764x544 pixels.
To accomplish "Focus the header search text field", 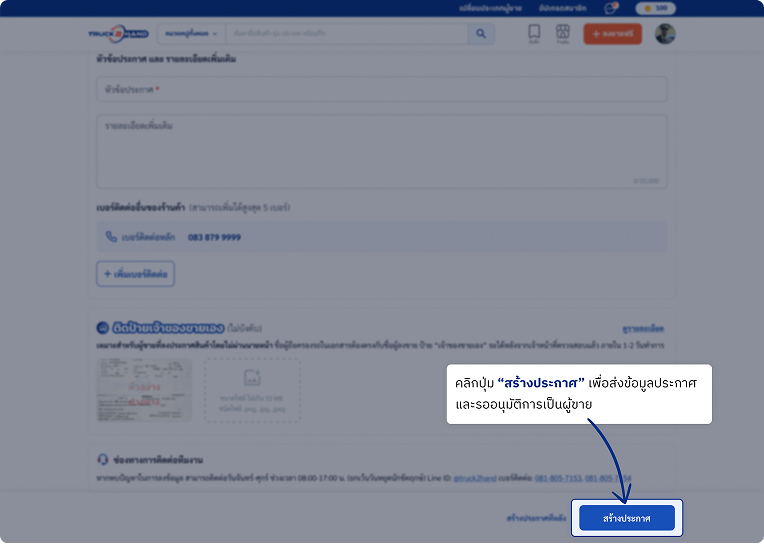I will (346, 34).
